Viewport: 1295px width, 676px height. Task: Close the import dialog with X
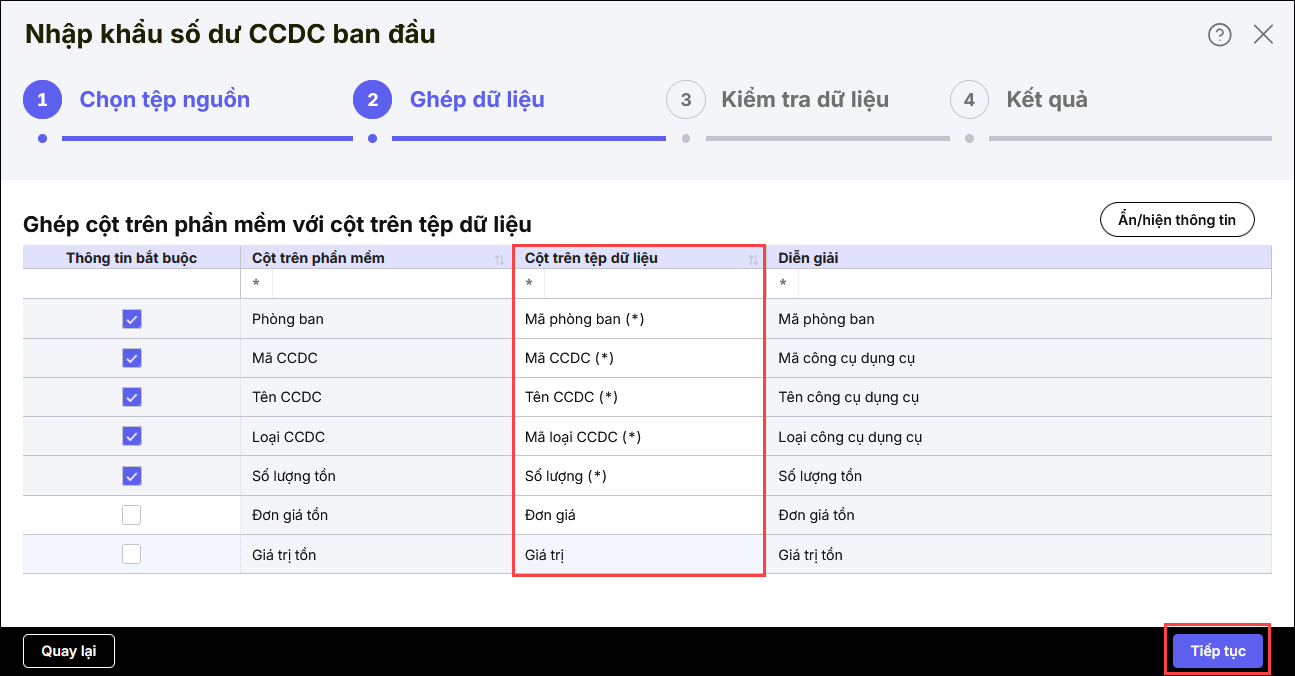[1263, 35]
